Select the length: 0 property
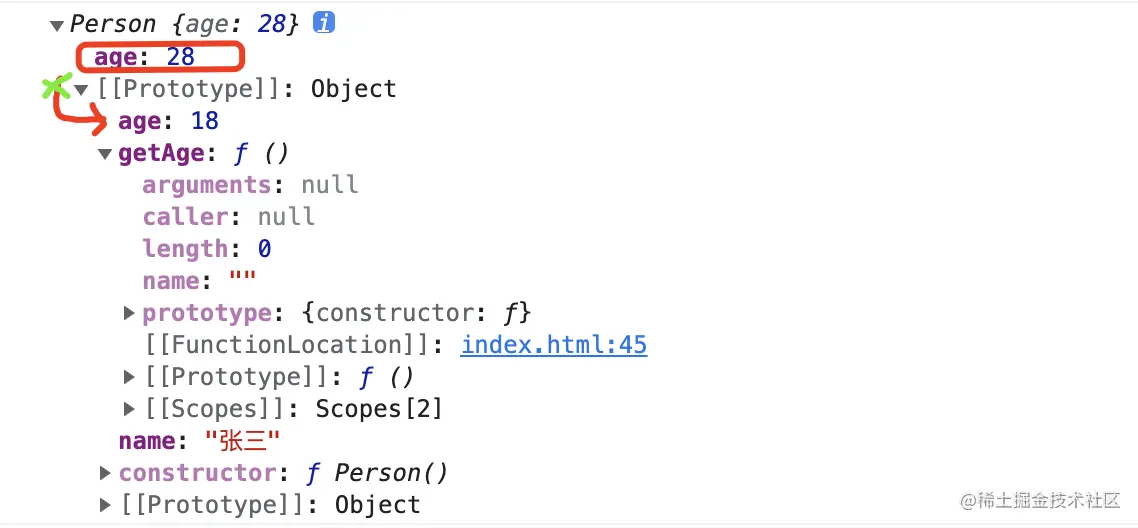The image size is (1138, 528). [x=206, y=249]
